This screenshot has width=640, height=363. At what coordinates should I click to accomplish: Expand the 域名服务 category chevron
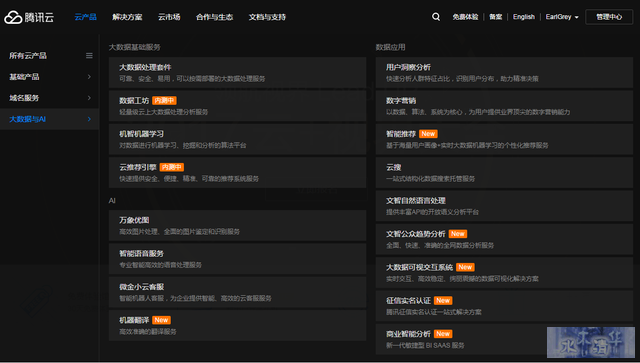pyautogui.click(x=89, y=98)
